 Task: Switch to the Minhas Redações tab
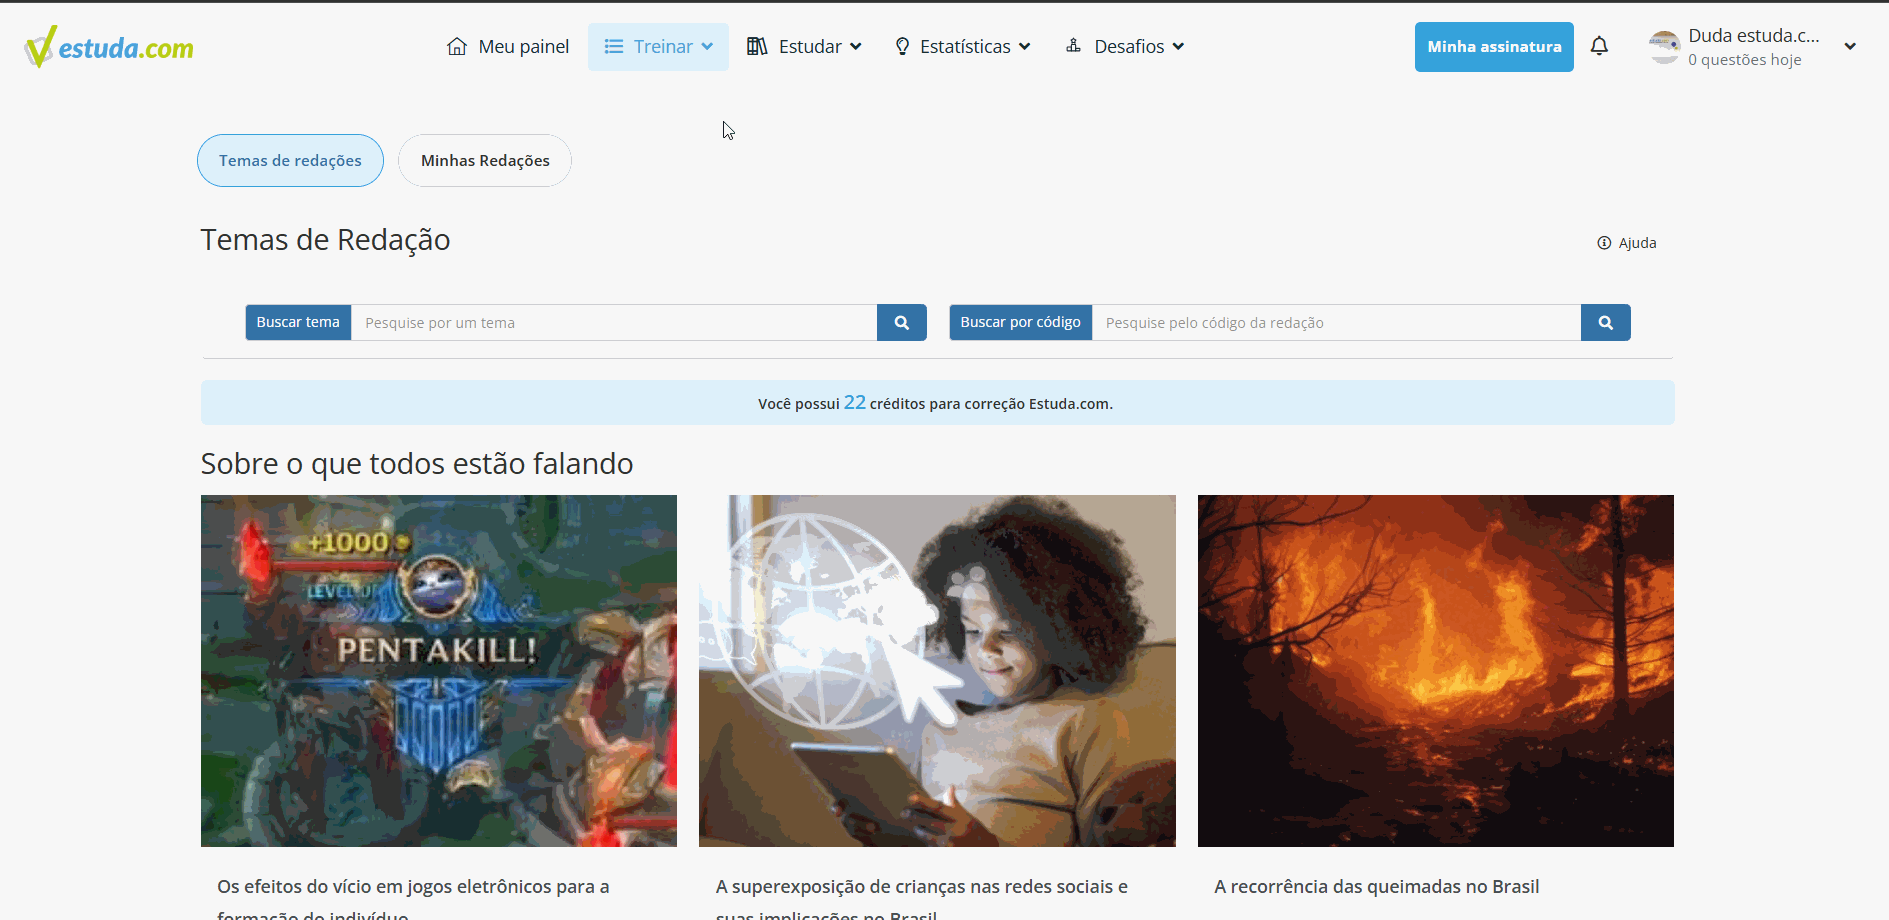point(484,160)
